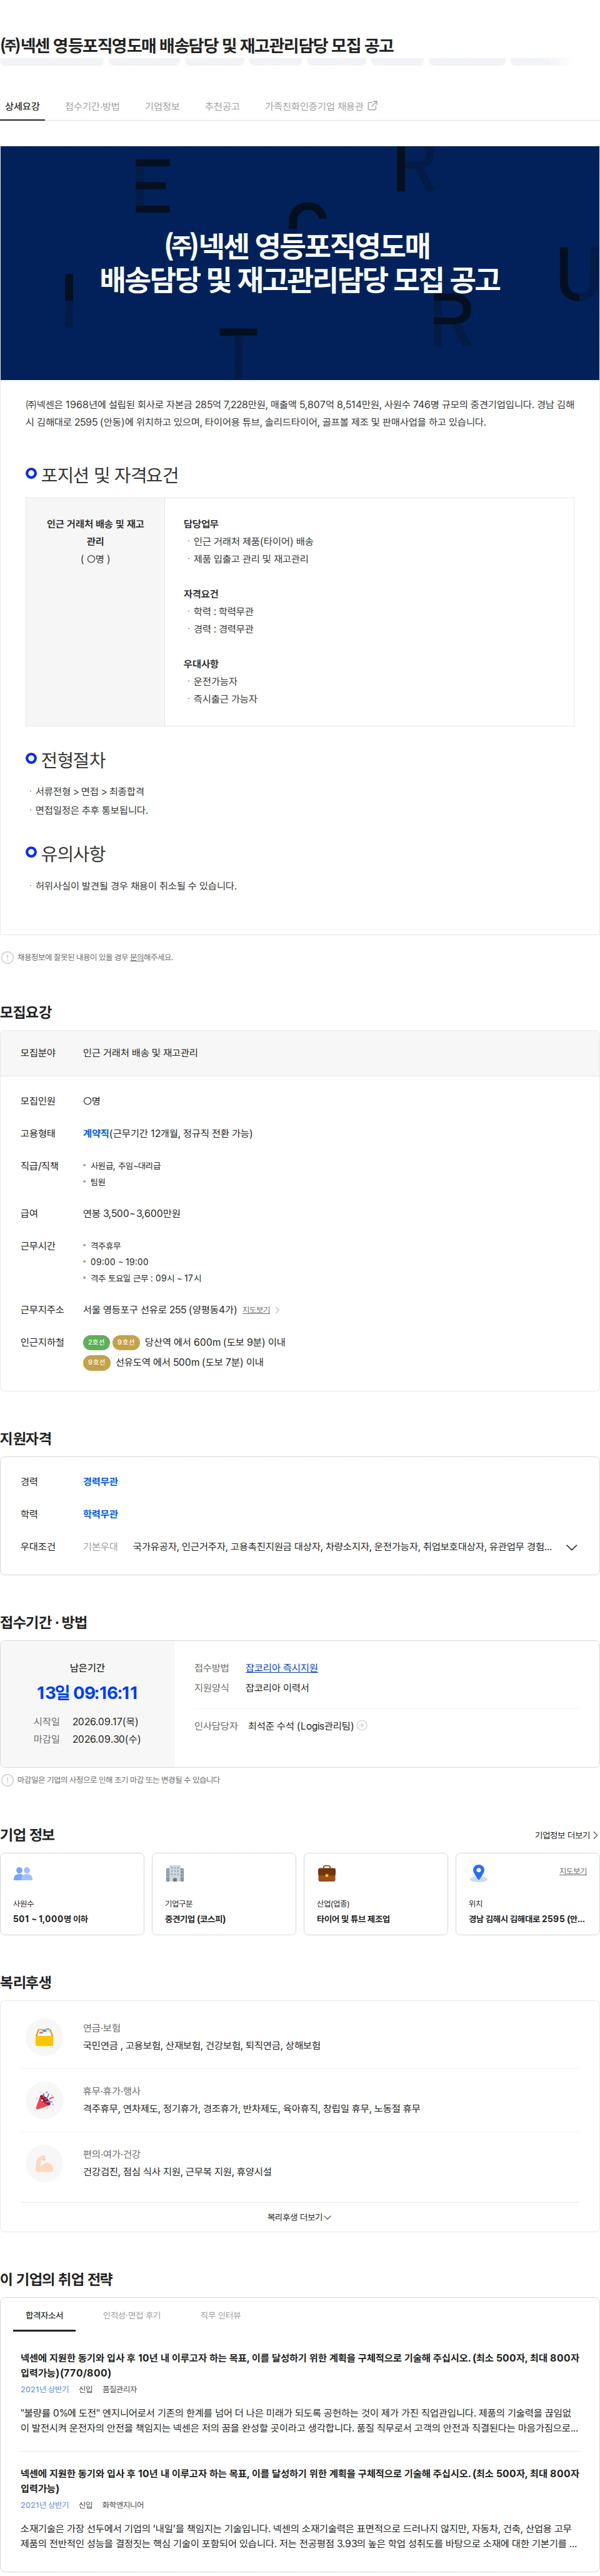Open the second essay question for 화학엔지니어
The height and width of the screenshot is (2576, 600).
click(x=300, y=2481)
